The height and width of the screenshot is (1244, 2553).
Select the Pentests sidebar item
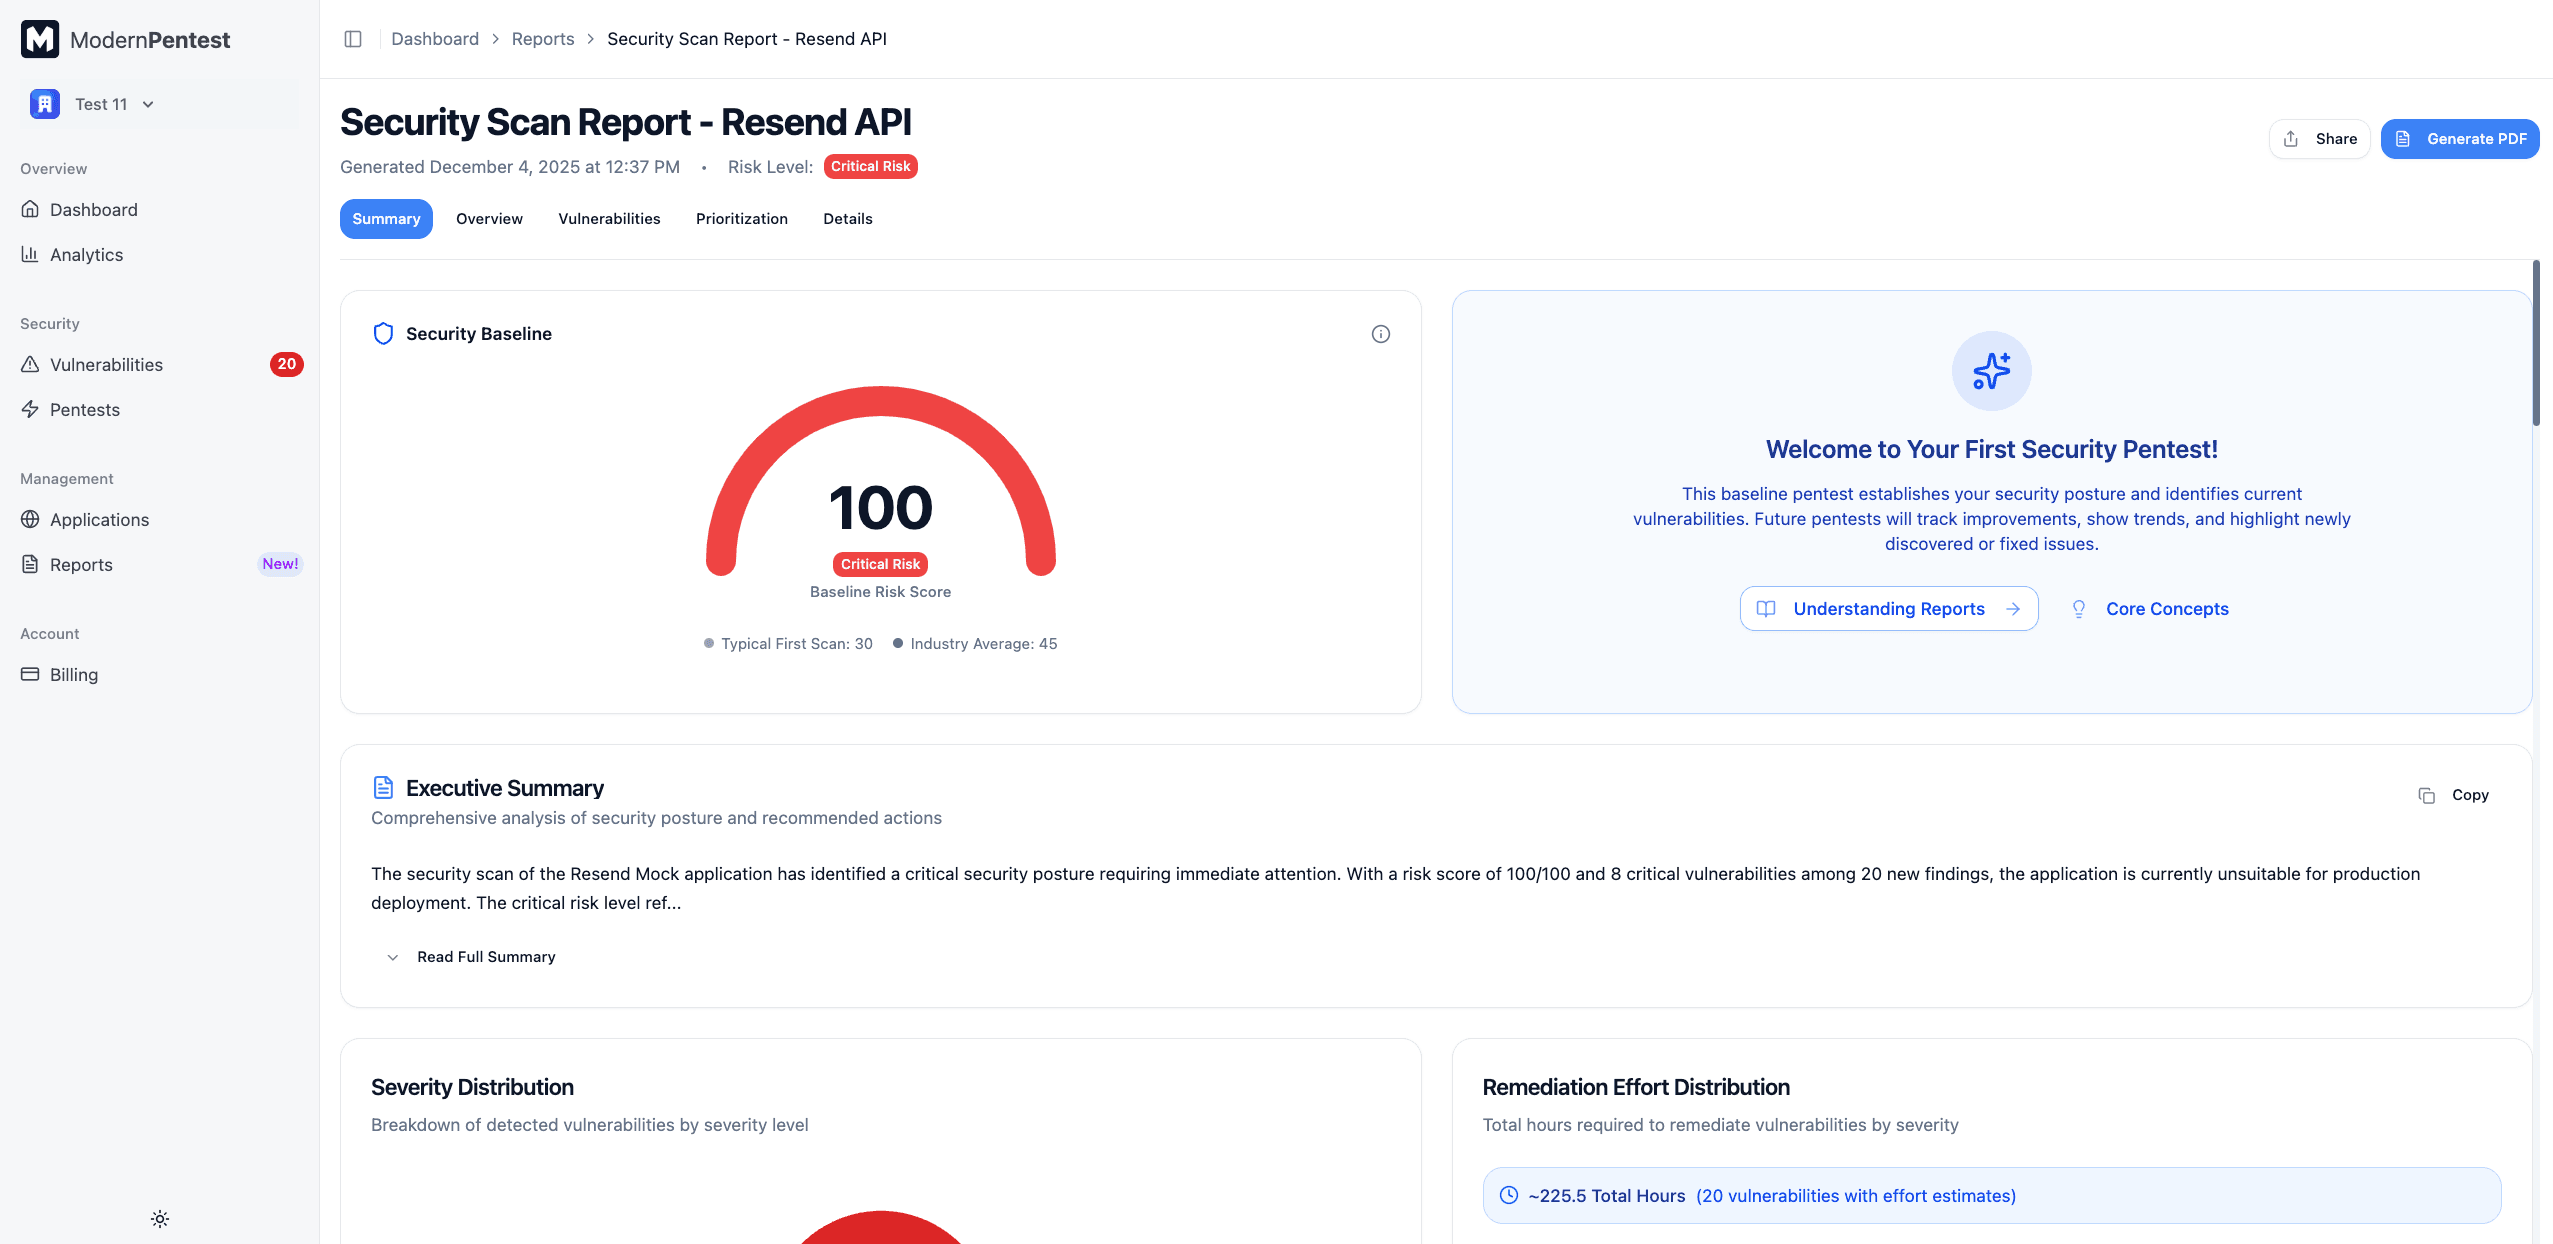click(x=85, y=409)
